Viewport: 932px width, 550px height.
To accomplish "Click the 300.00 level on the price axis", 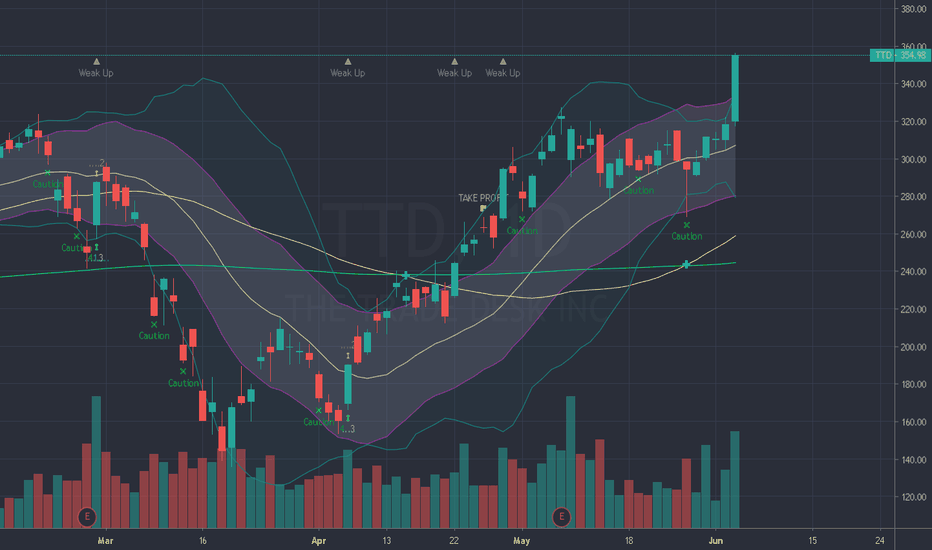I will tap(914, 159).
